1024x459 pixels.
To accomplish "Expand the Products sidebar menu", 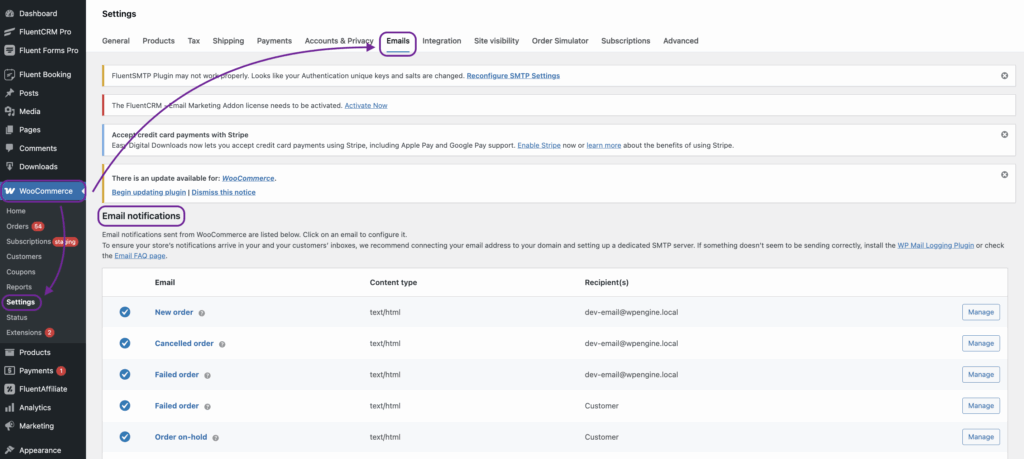I will point(34,352).
